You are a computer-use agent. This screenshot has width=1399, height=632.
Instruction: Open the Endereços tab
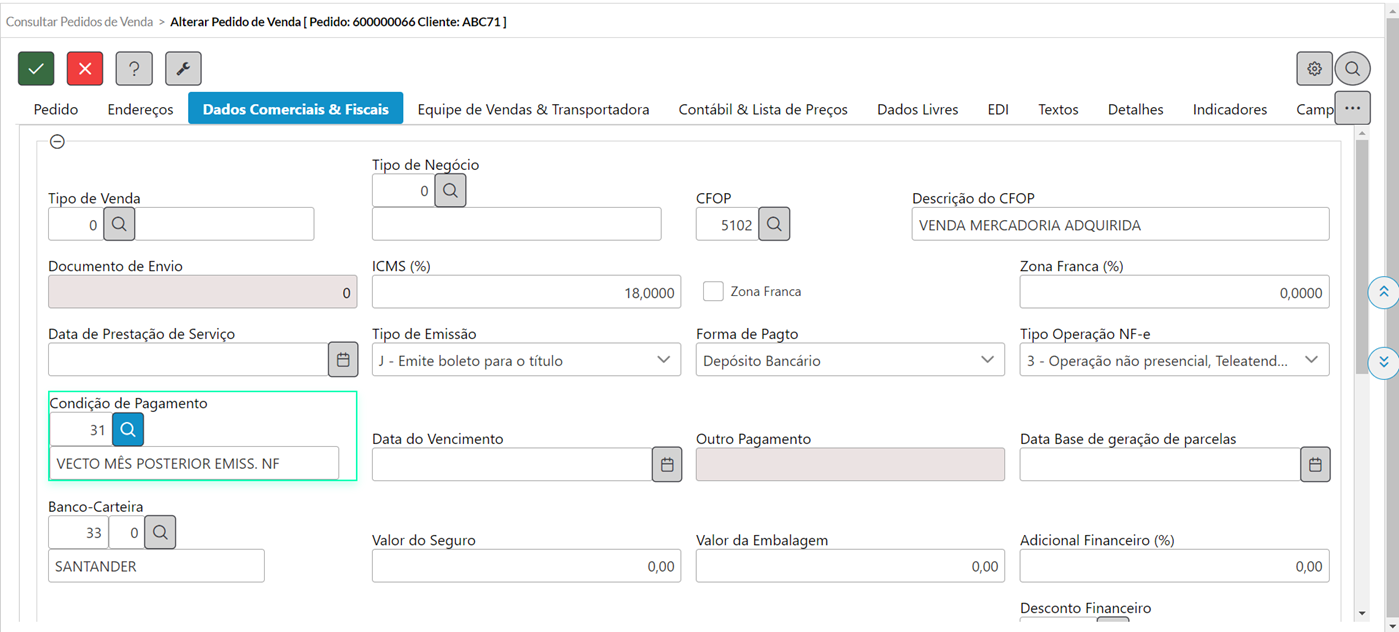click(140, 109)
